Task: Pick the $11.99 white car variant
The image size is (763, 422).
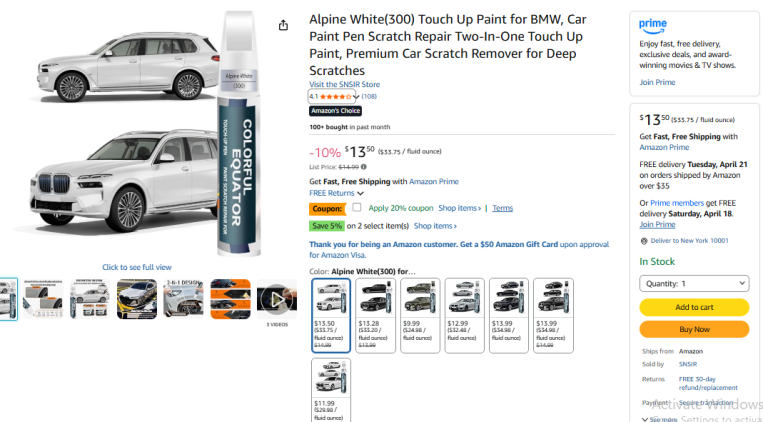Action: click(332, 386)
